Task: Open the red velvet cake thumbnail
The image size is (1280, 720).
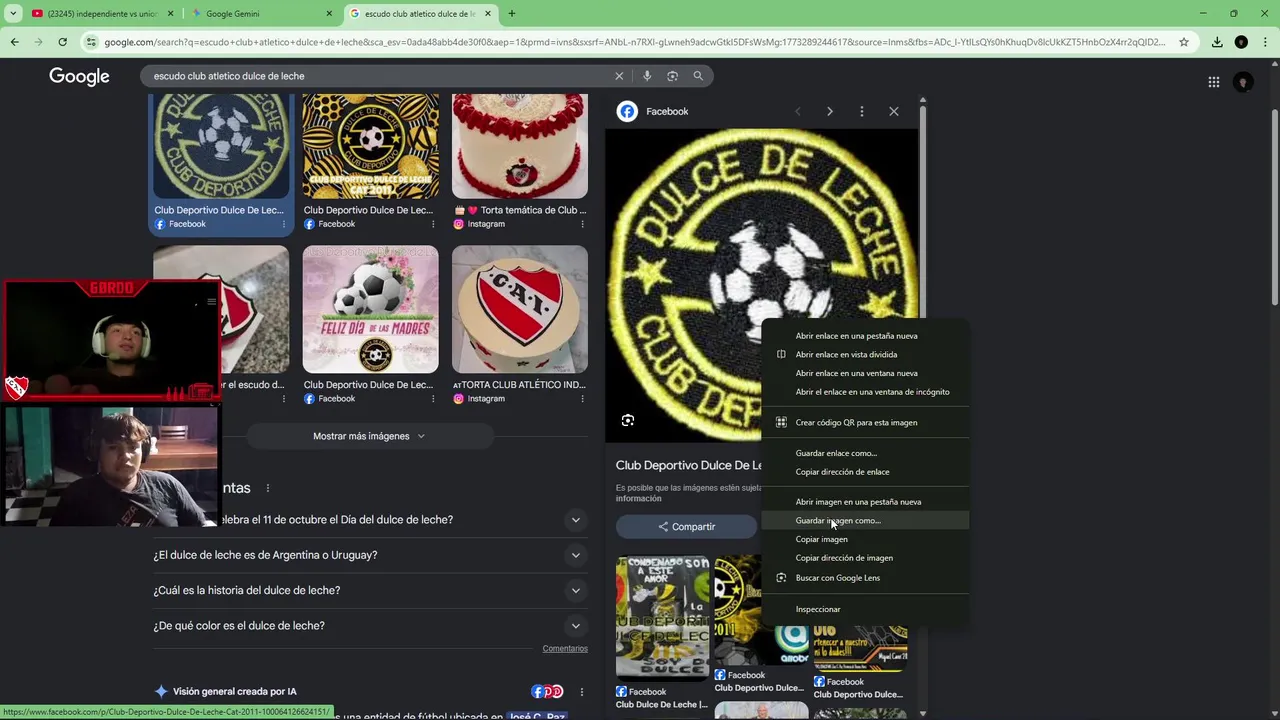Action: click(520, 146)
